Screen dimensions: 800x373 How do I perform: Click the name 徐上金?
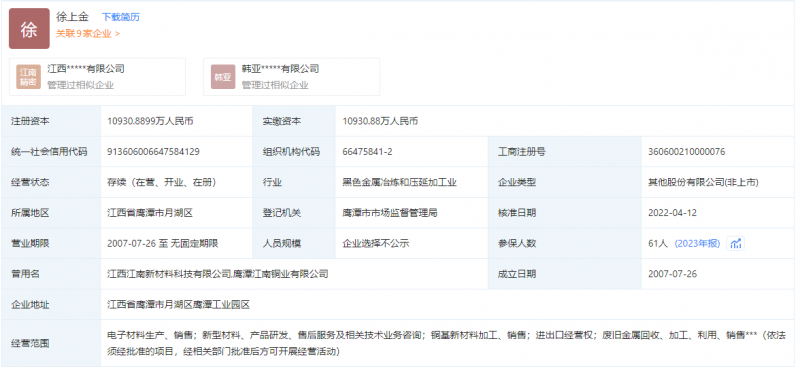(x=72, y=17)
